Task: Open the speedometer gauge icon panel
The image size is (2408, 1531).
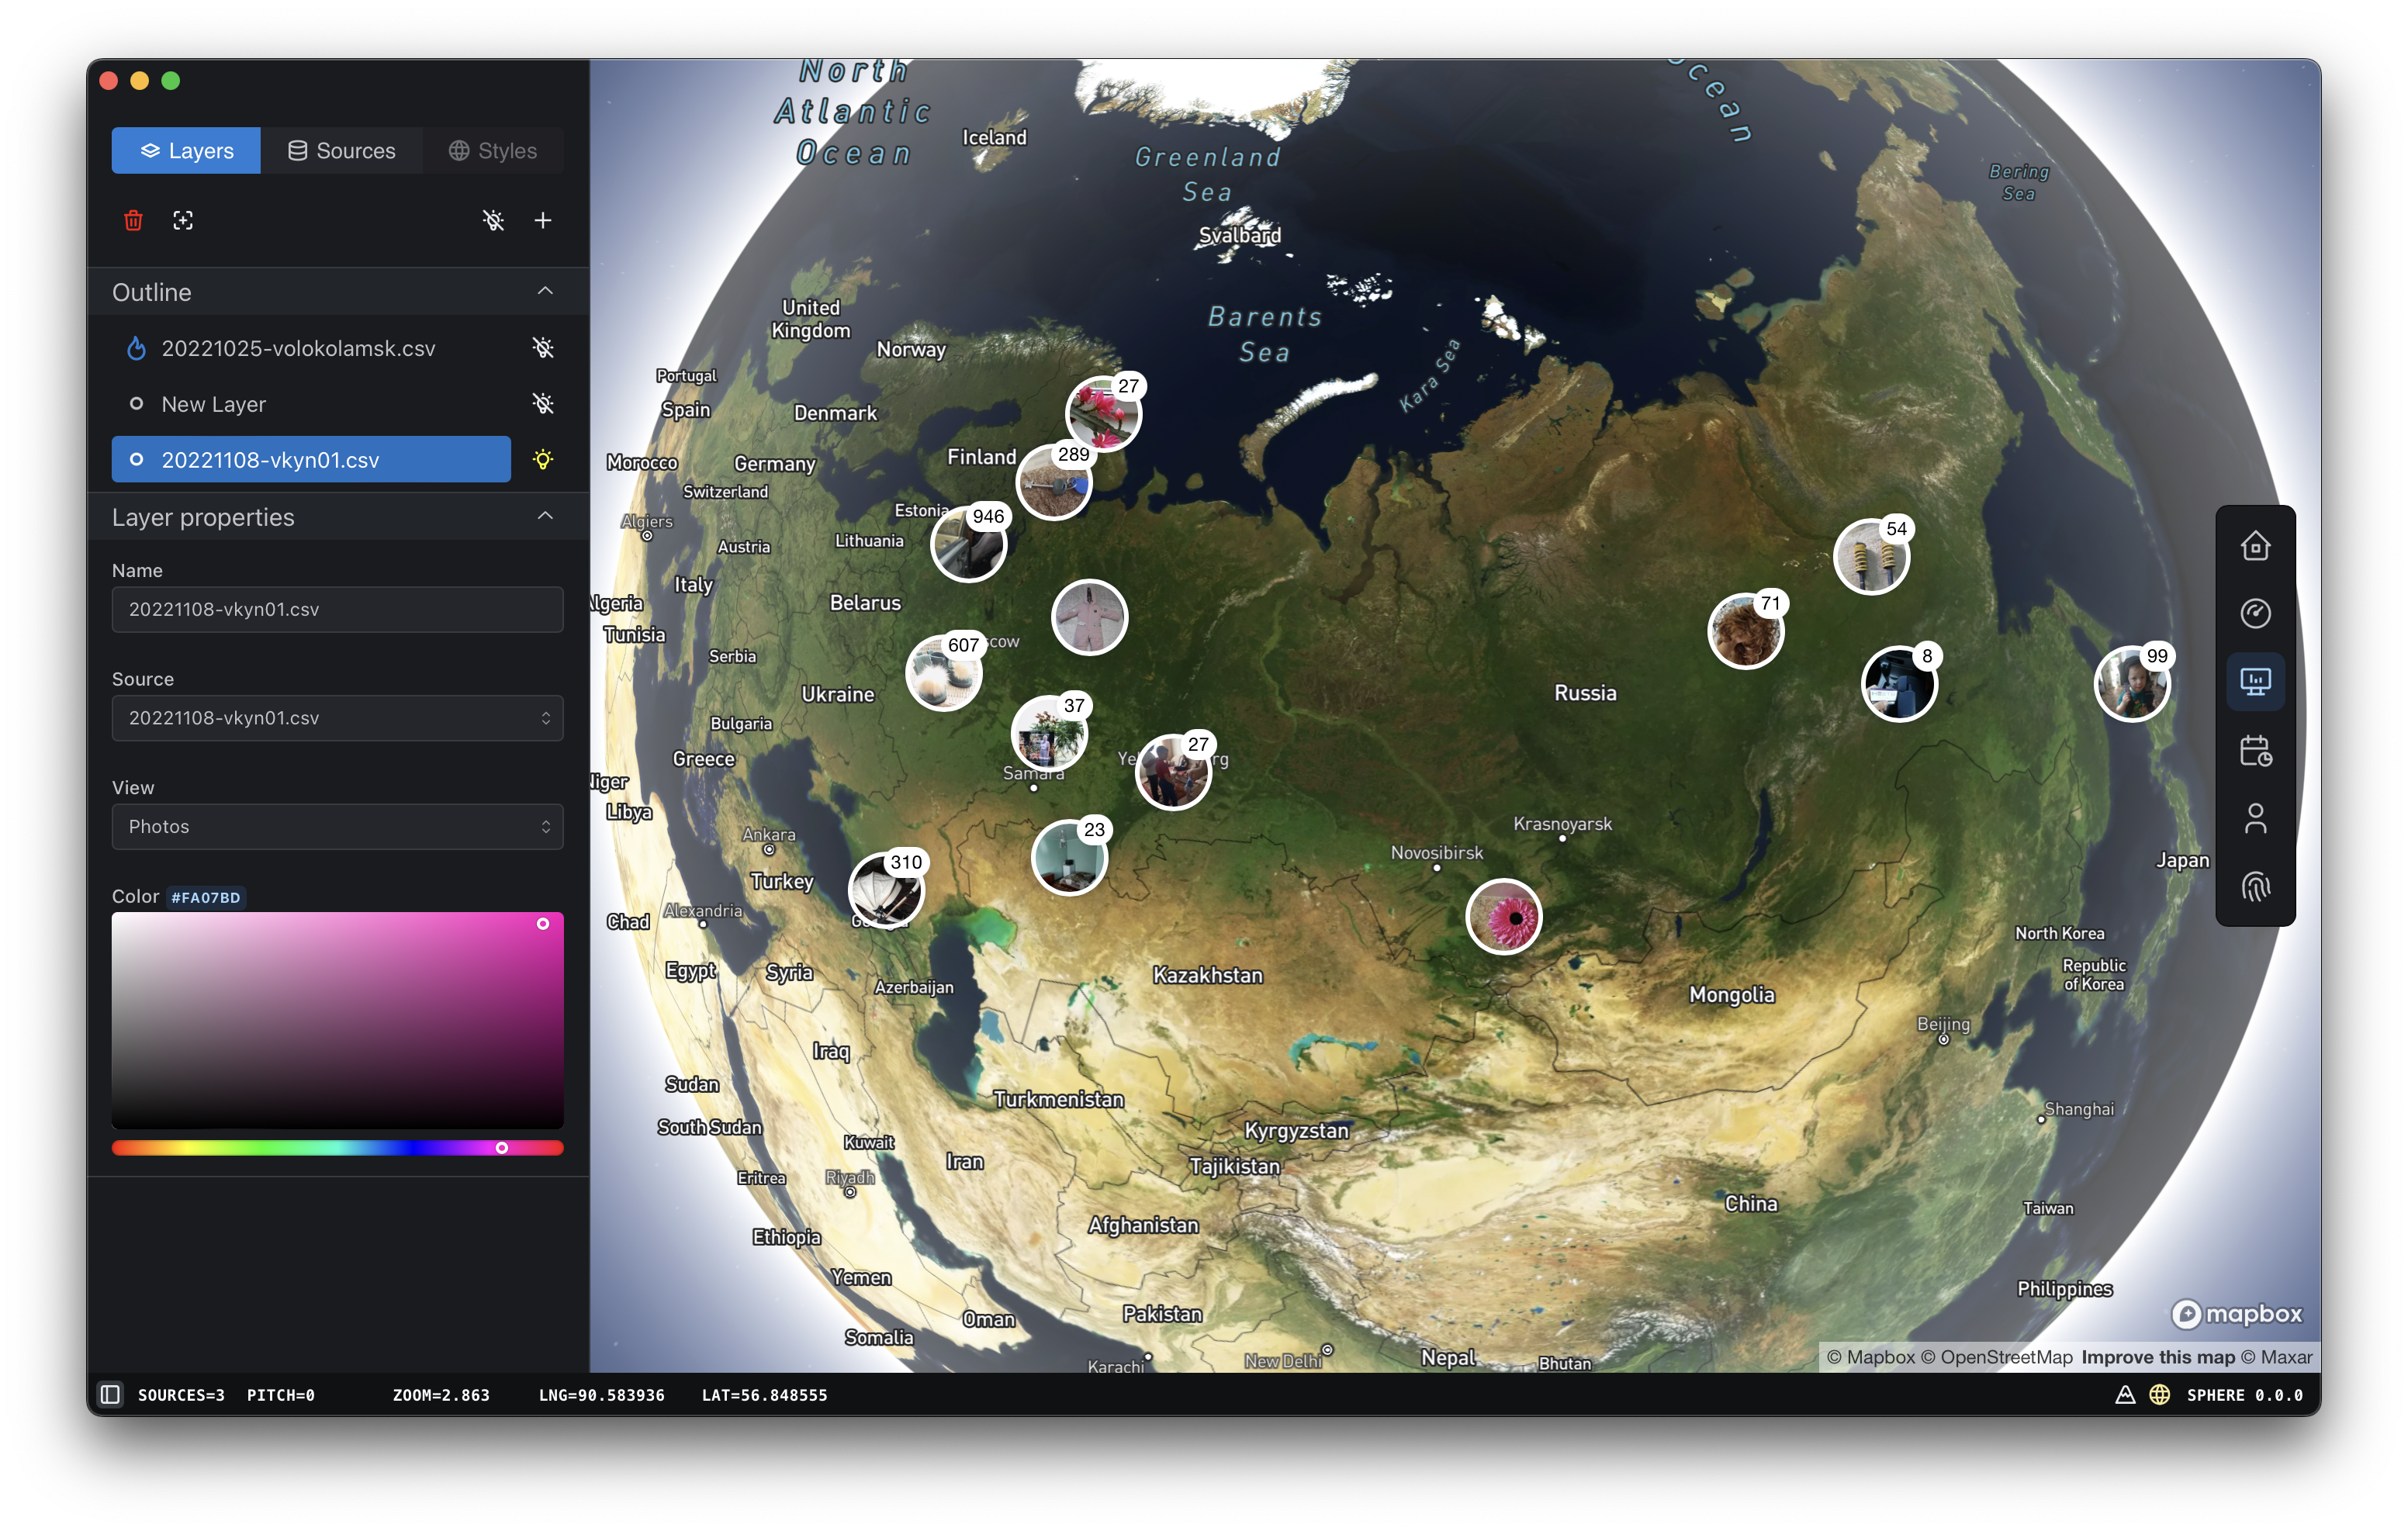Action: tap(2255, 613)
